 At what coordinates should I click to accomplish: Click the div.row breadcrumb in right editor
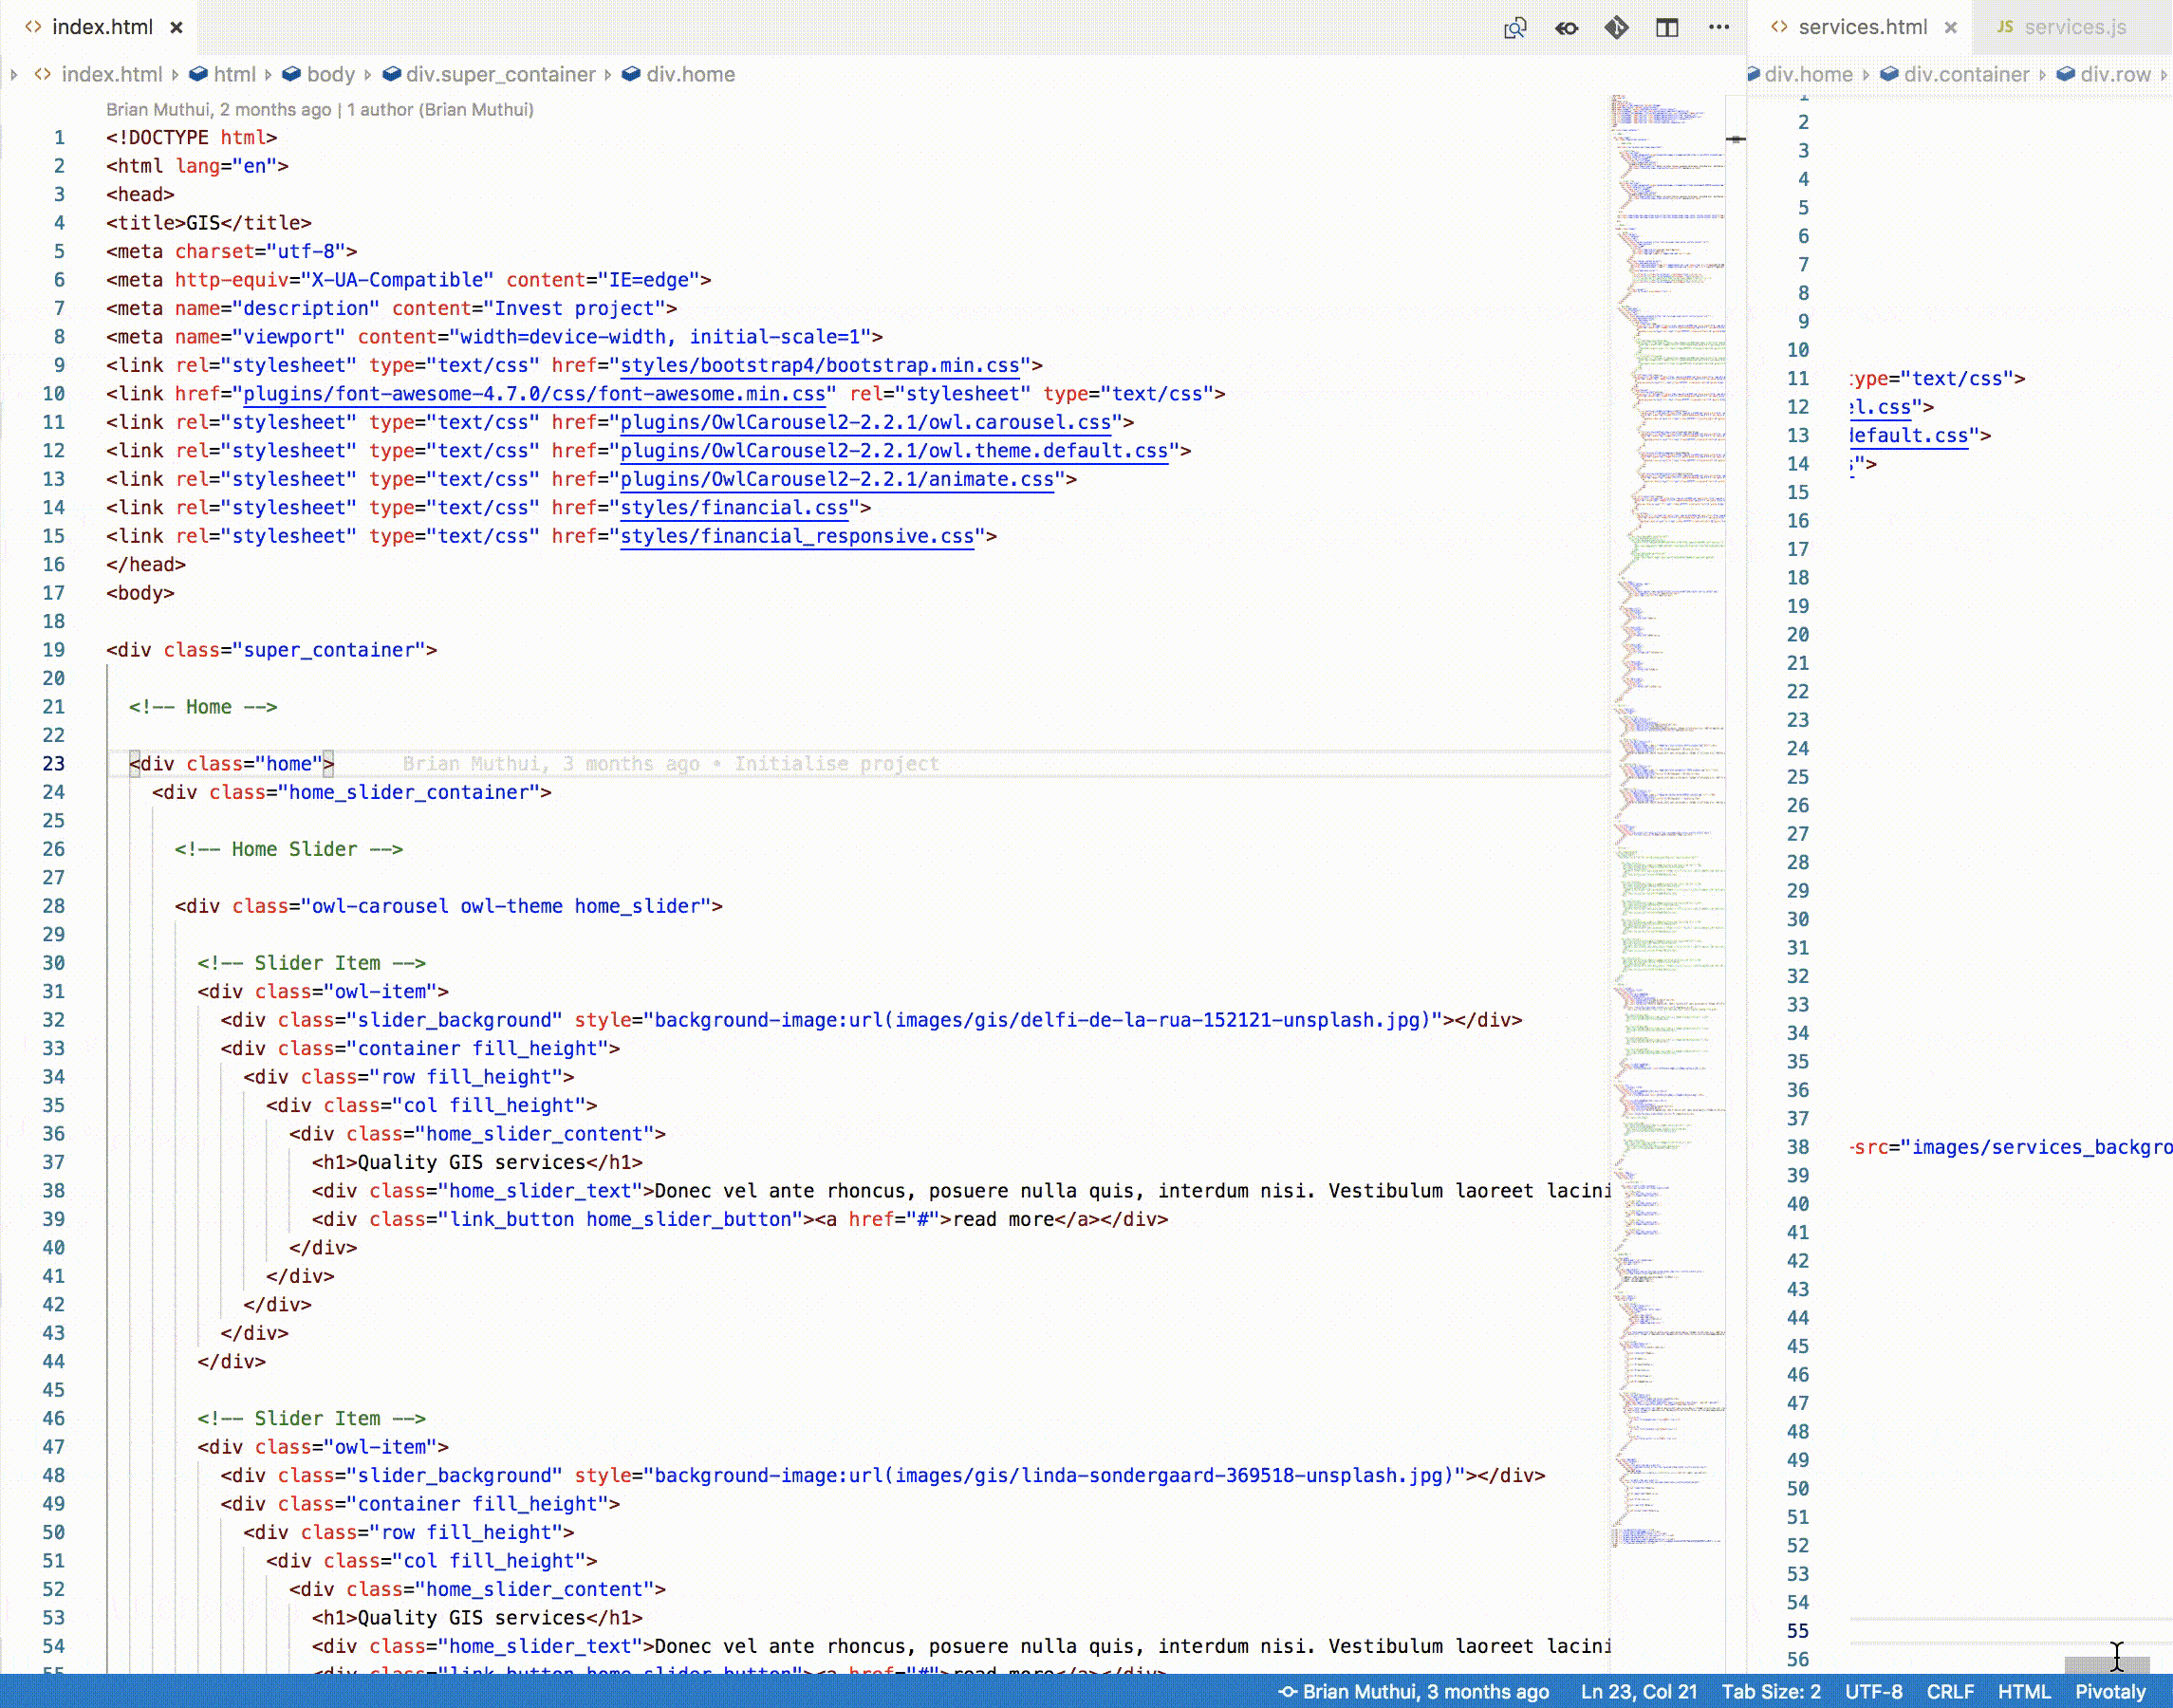tap(2114, 75)
